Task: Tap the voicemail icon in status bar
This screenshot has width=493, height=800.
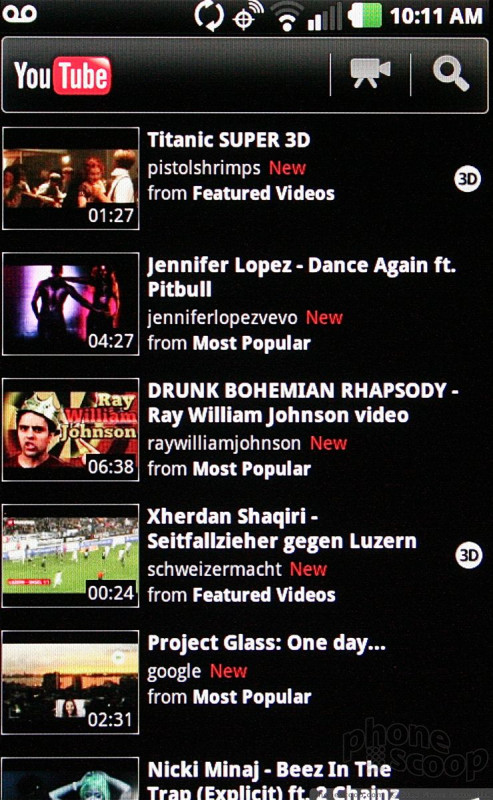Action: (19, 13)
